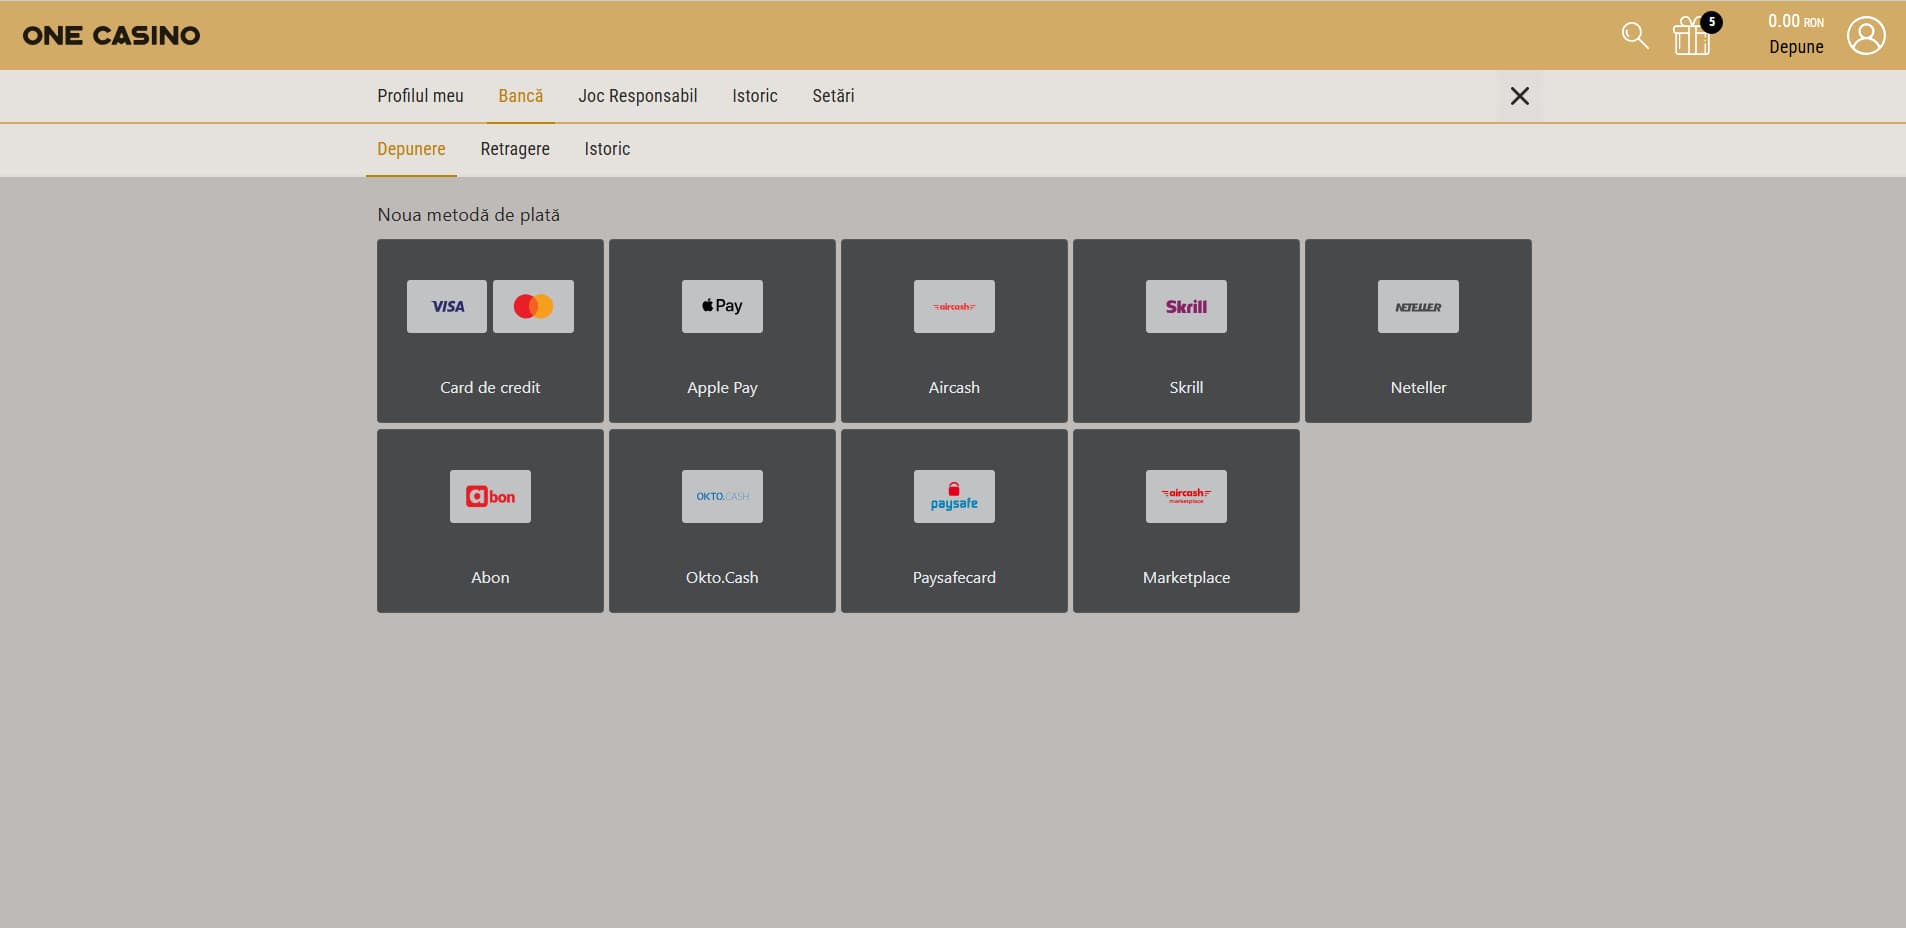Click the Apple Pay logo

tap(722, 306)
